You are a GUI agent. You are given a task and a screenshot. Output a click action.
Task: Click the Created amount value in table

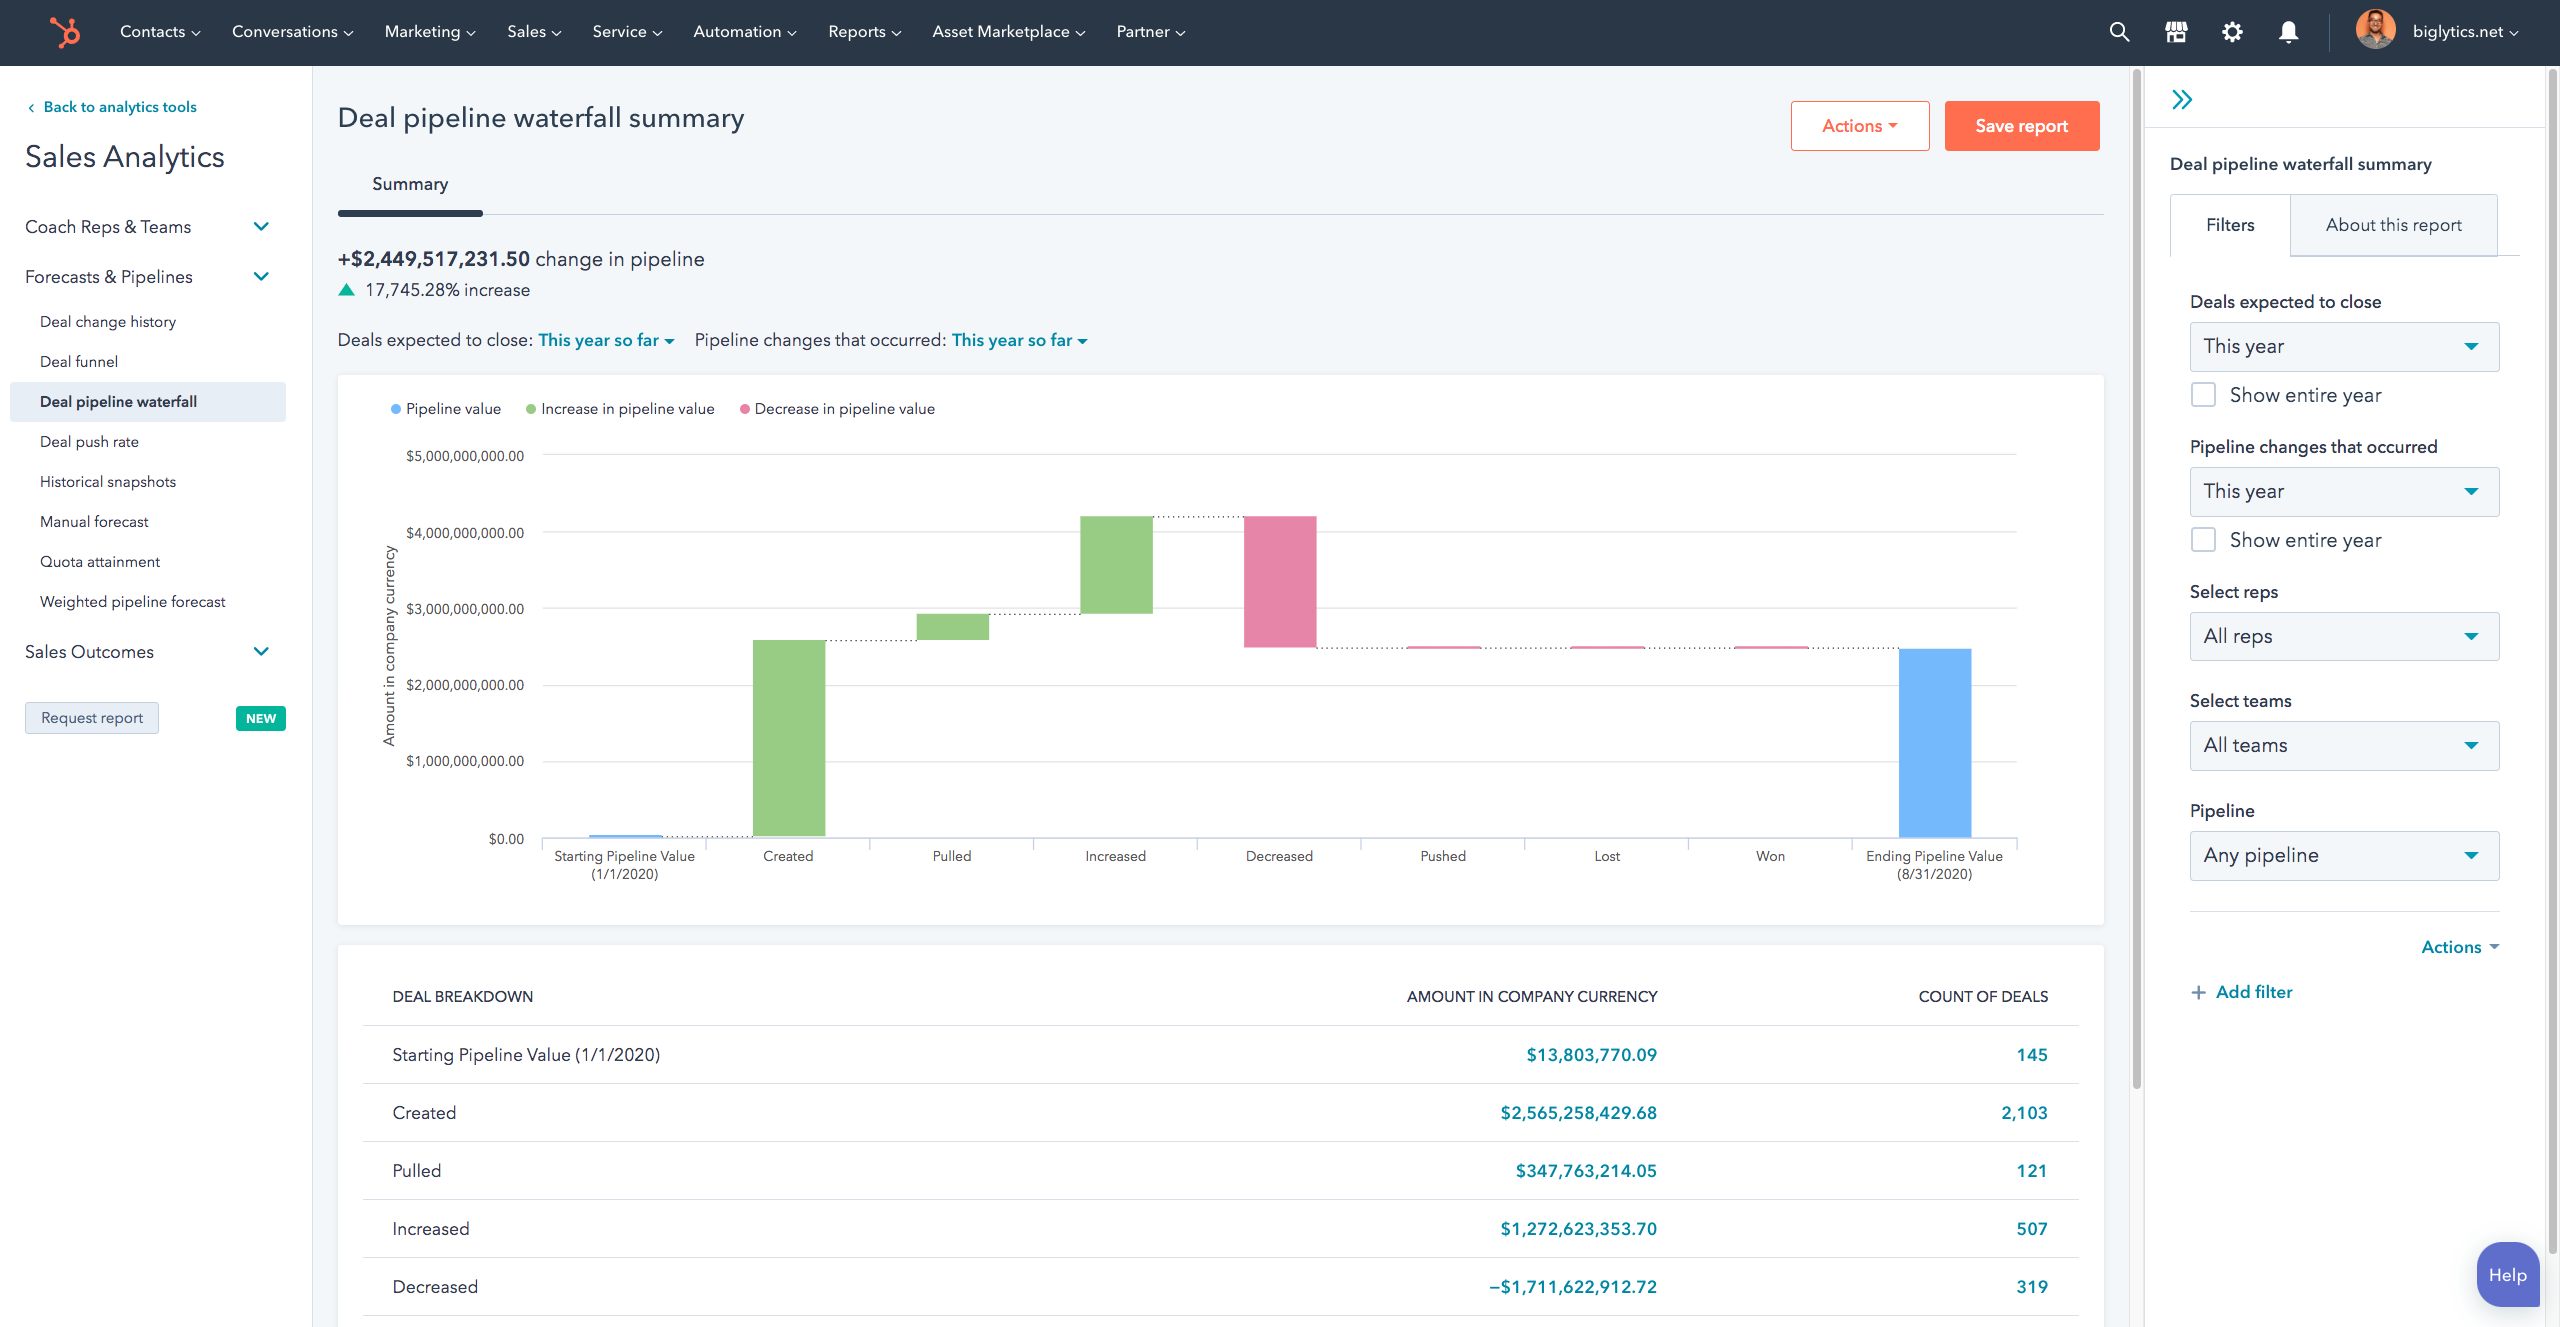pyautogui.click(x=1578, y=1113)
